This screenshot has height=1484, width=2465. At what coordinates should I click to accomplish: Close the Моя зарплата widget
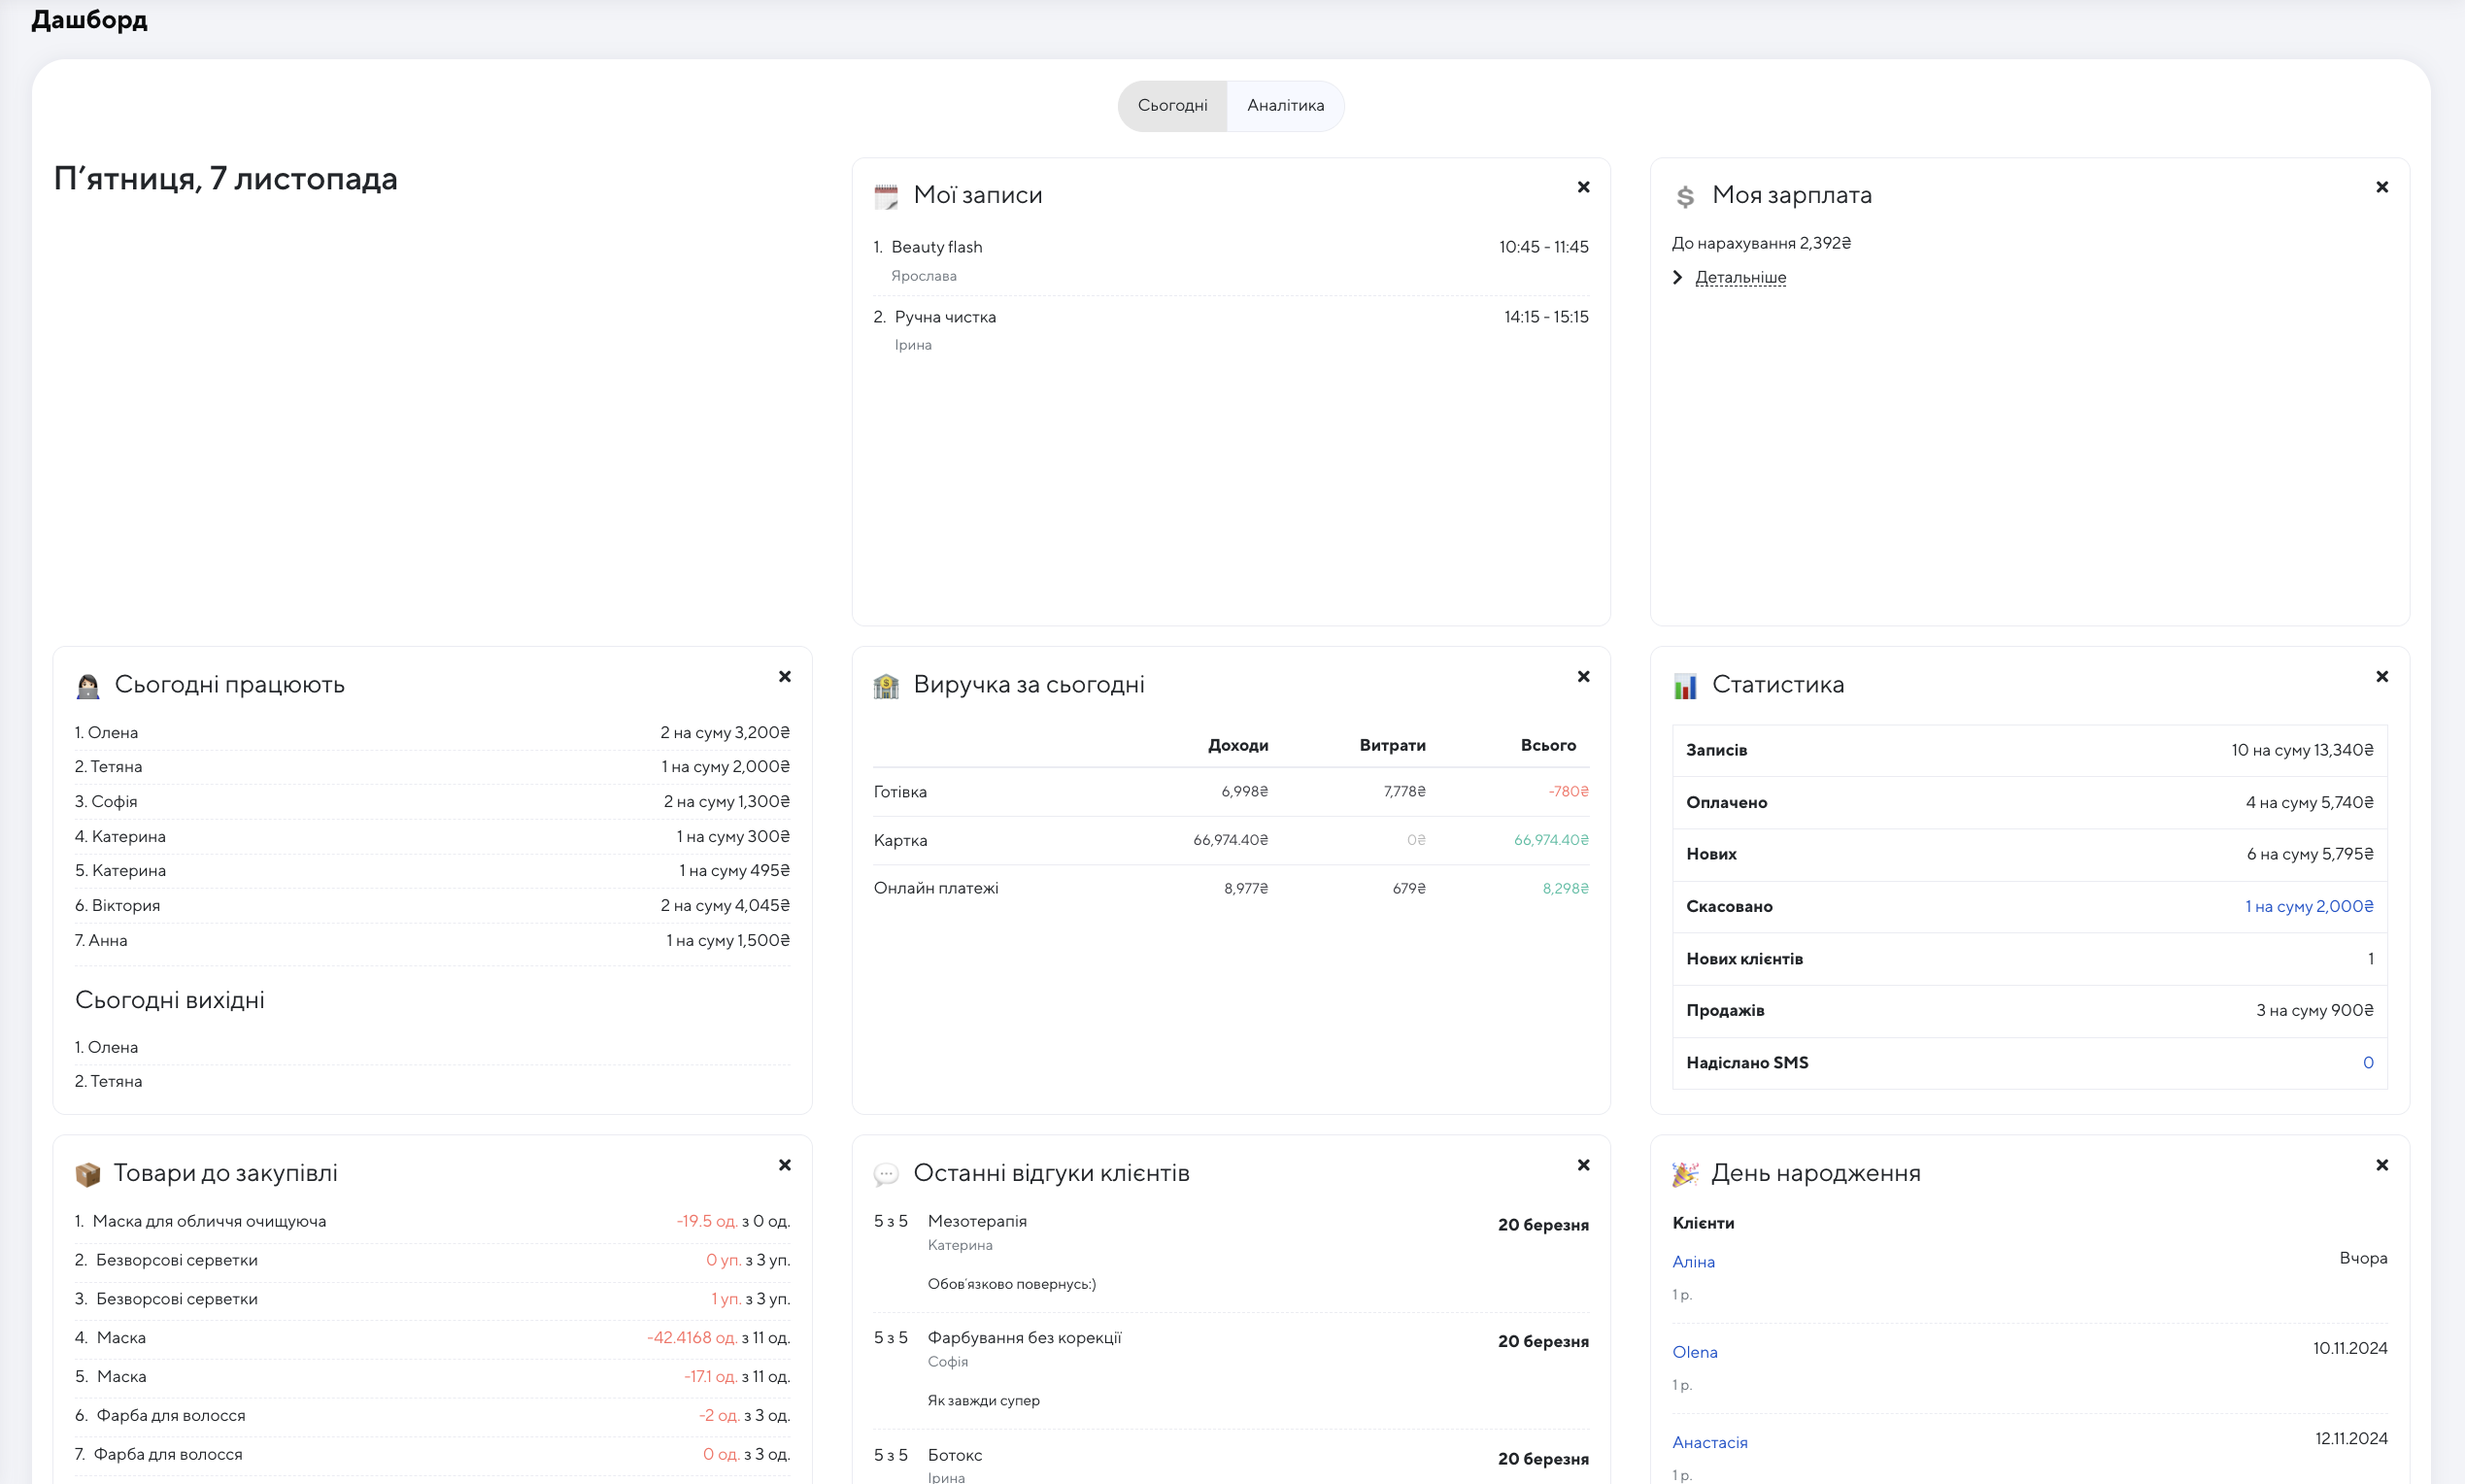[x=2381, y=187]
